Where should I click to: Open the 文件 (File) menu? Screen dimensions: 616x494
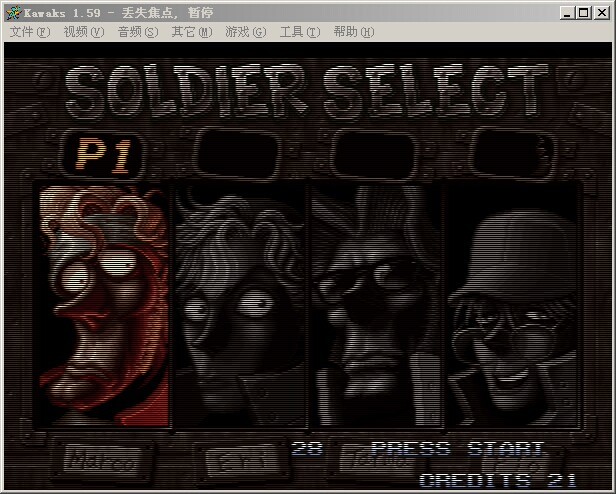point(29,32)
